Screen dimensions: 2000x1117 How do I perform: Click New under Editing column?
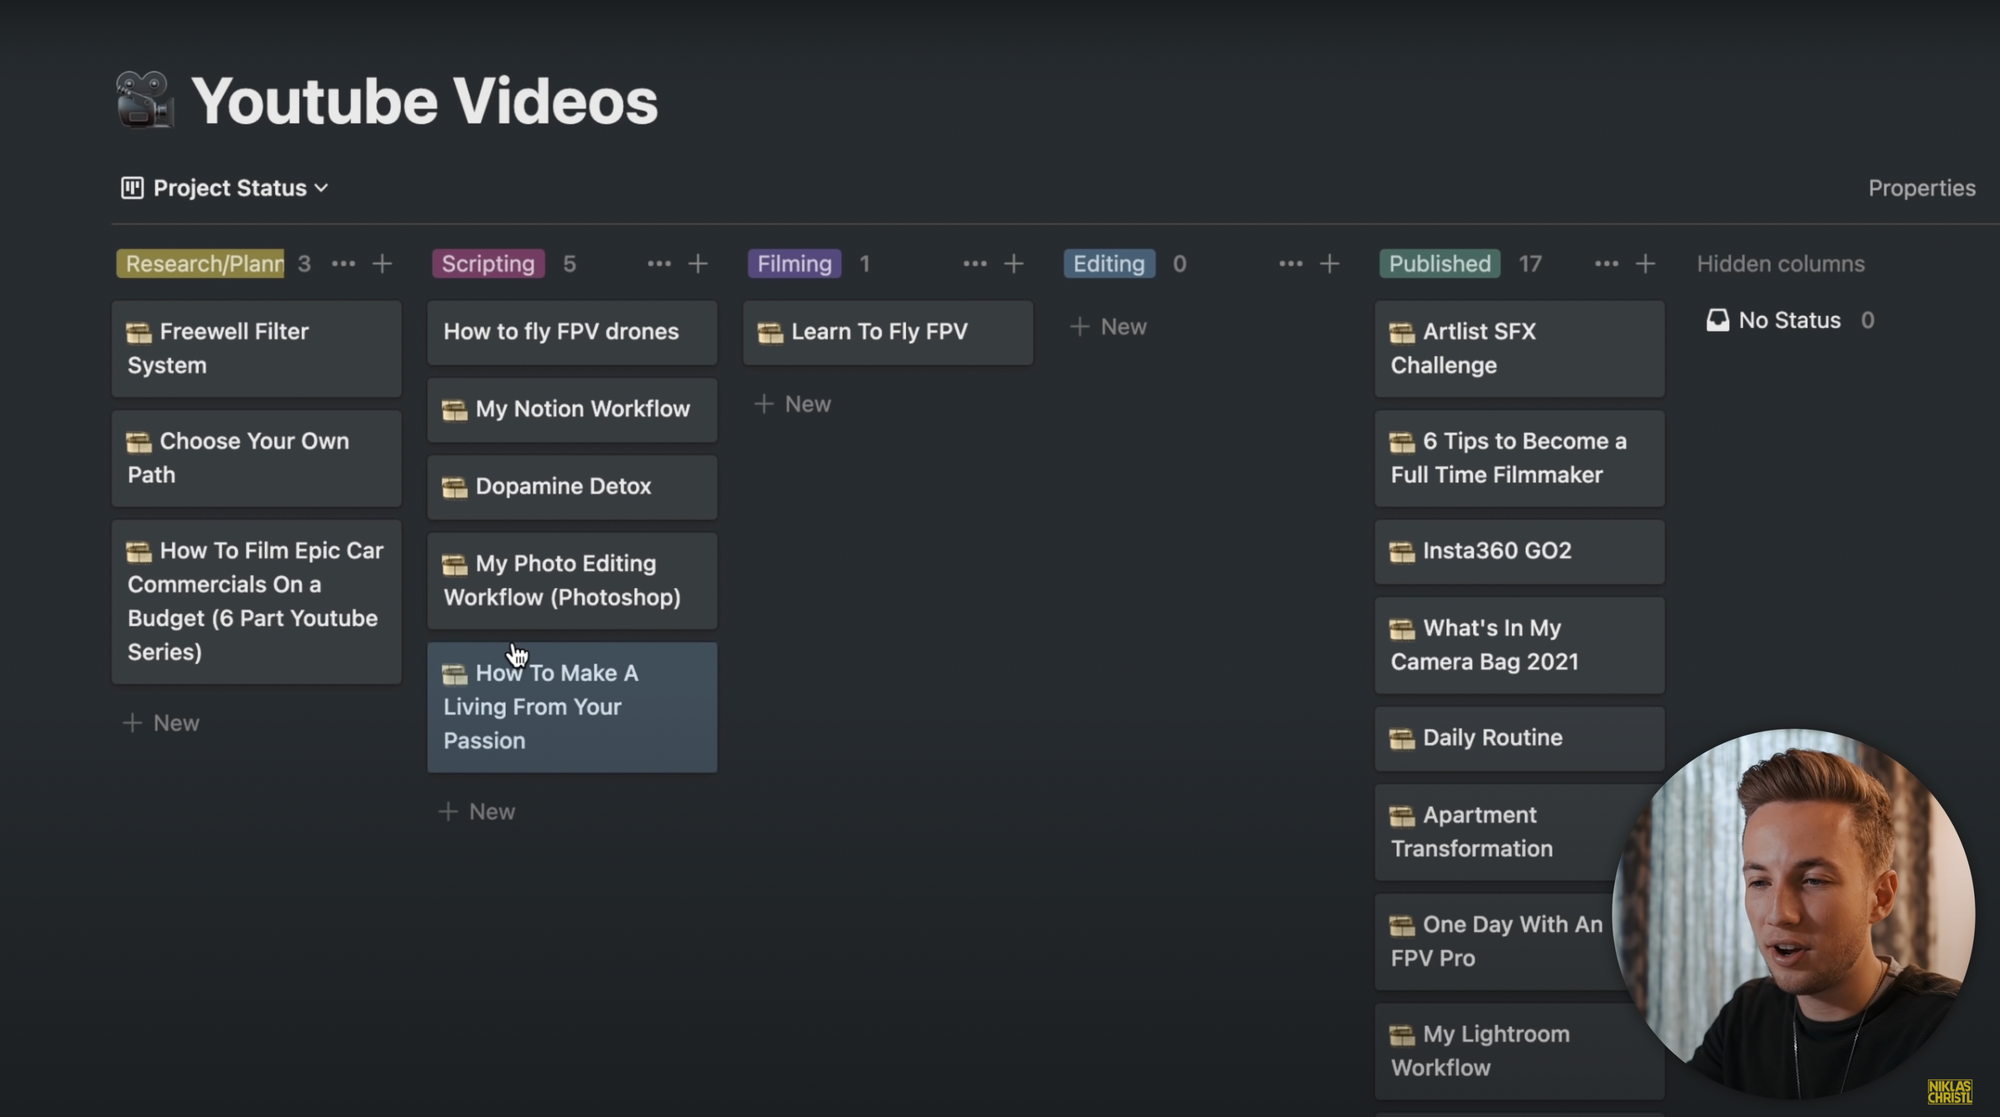(x=1109, y=327)
